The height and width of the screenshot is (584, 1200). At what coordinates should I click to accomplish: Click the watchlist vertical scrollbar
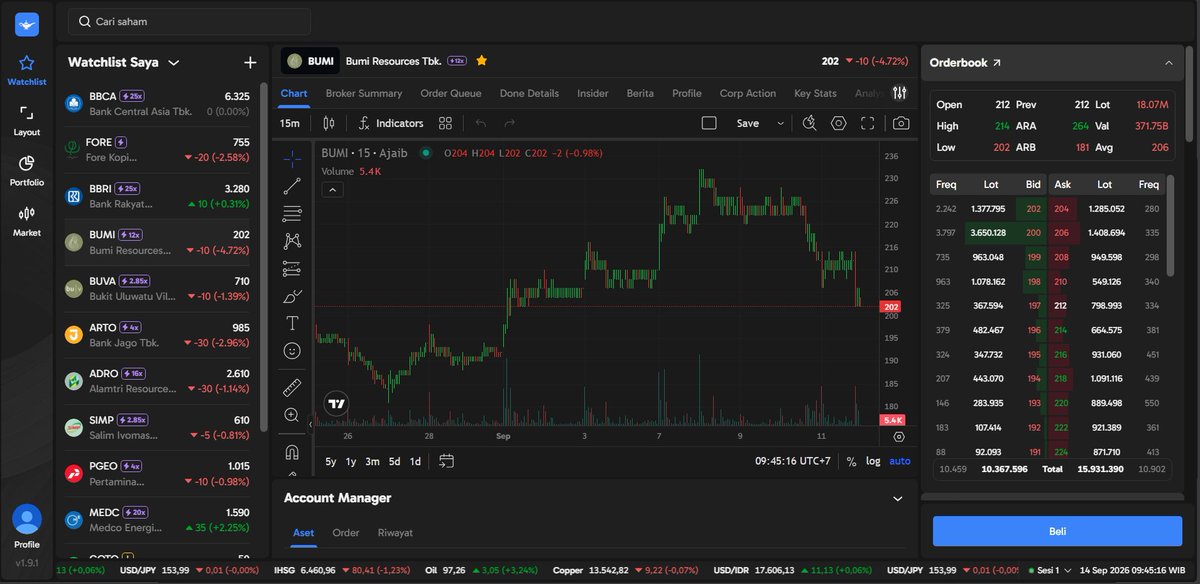click(263, 257)
